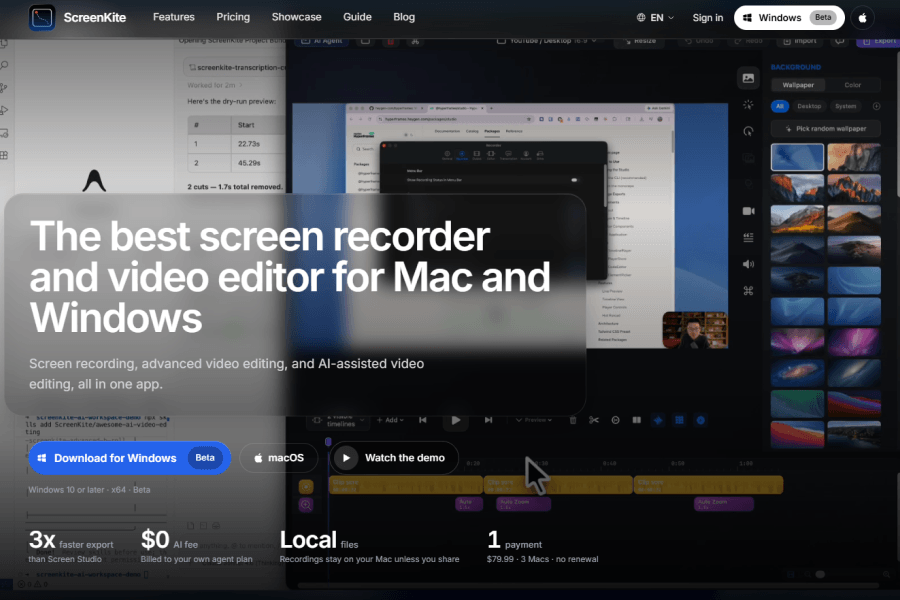Open the camera settings icon
900x600 pixels.
748,211
